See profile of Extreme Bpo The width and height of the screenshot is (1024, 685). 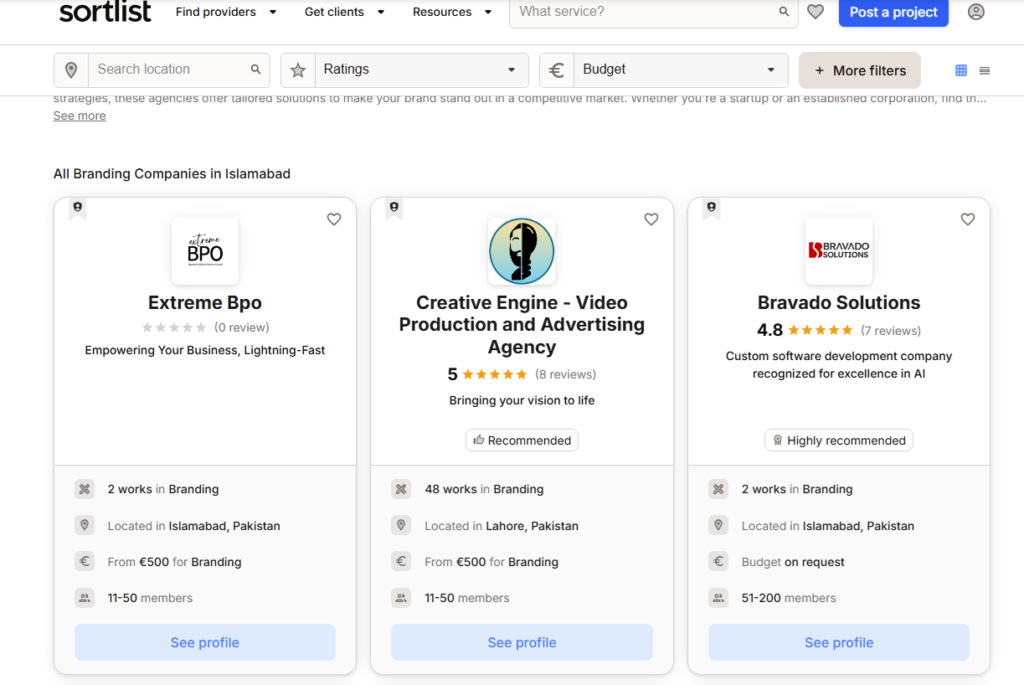tap(205, 642)
